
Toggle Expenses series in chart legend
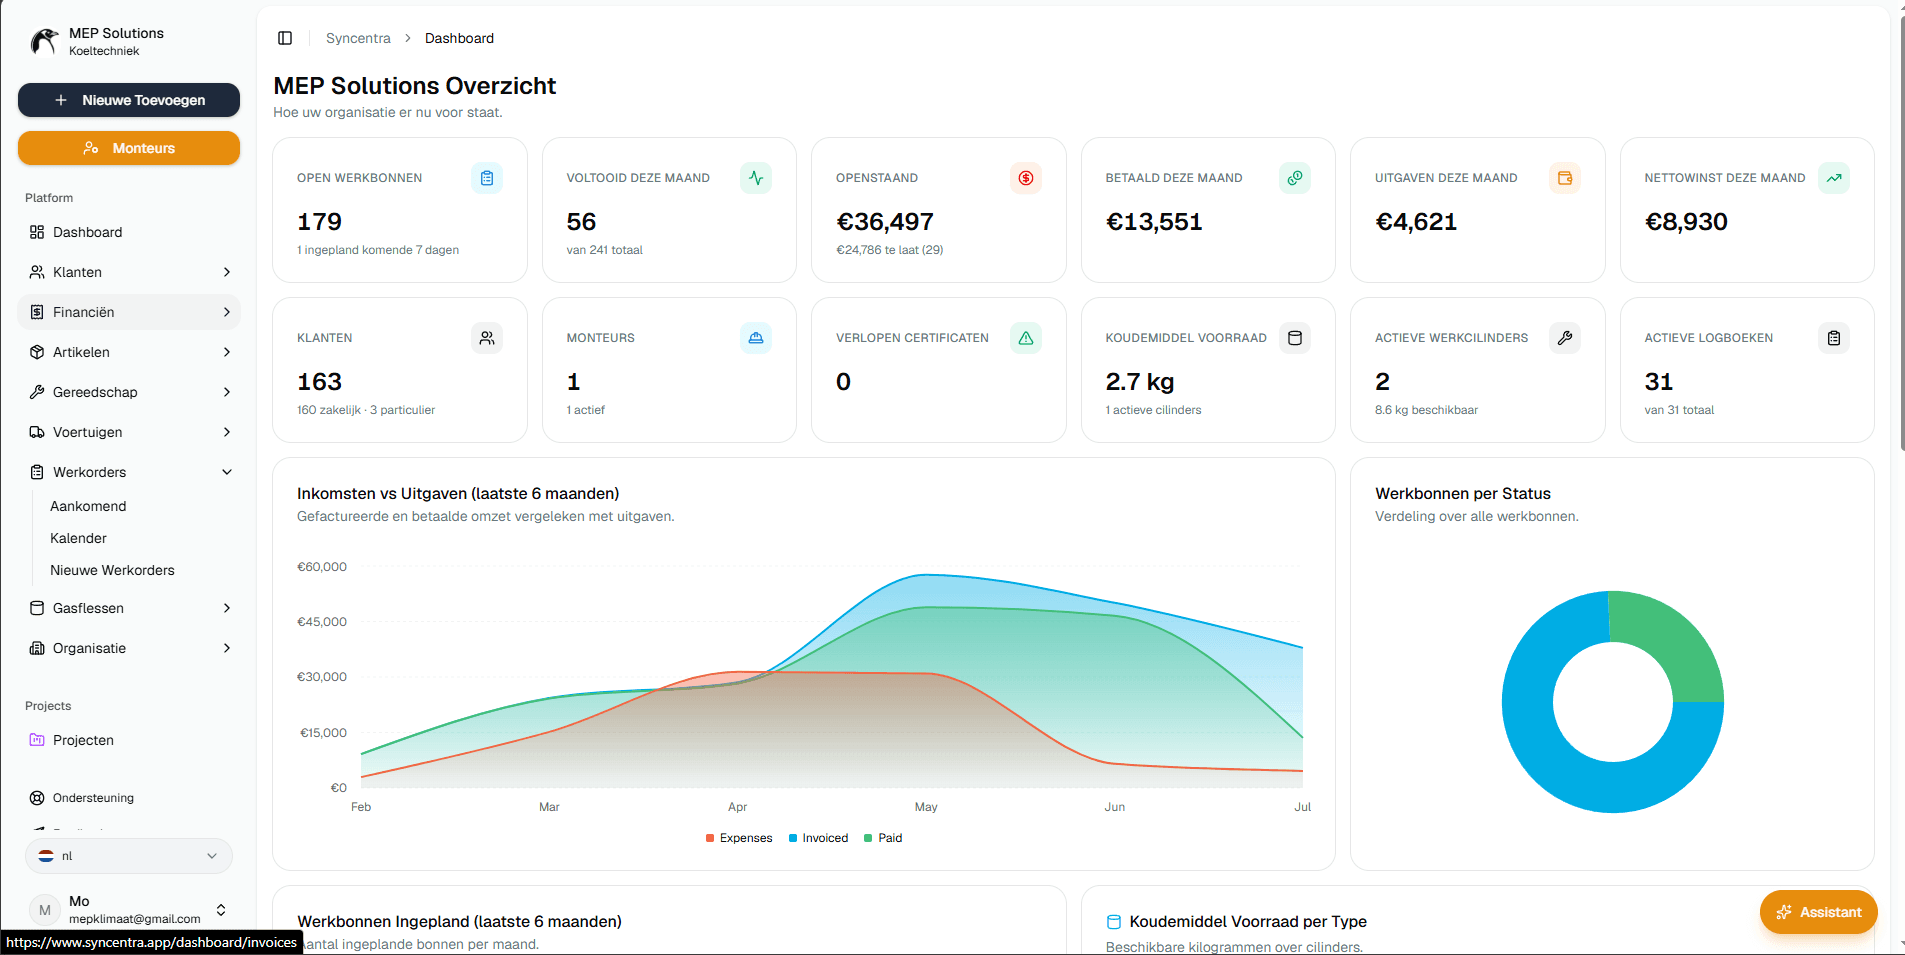pyautogui.click(x=739, y=838)
